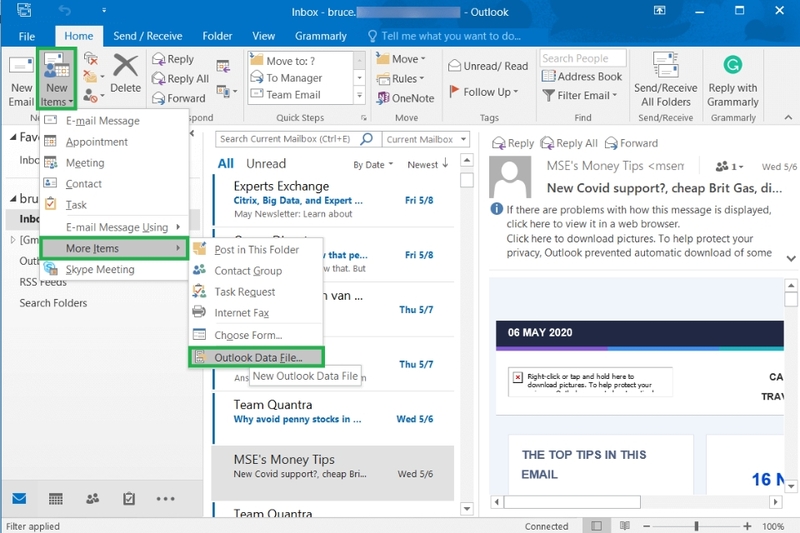Expand the Current Mailbox search scope dropdown

pos(424,140)
